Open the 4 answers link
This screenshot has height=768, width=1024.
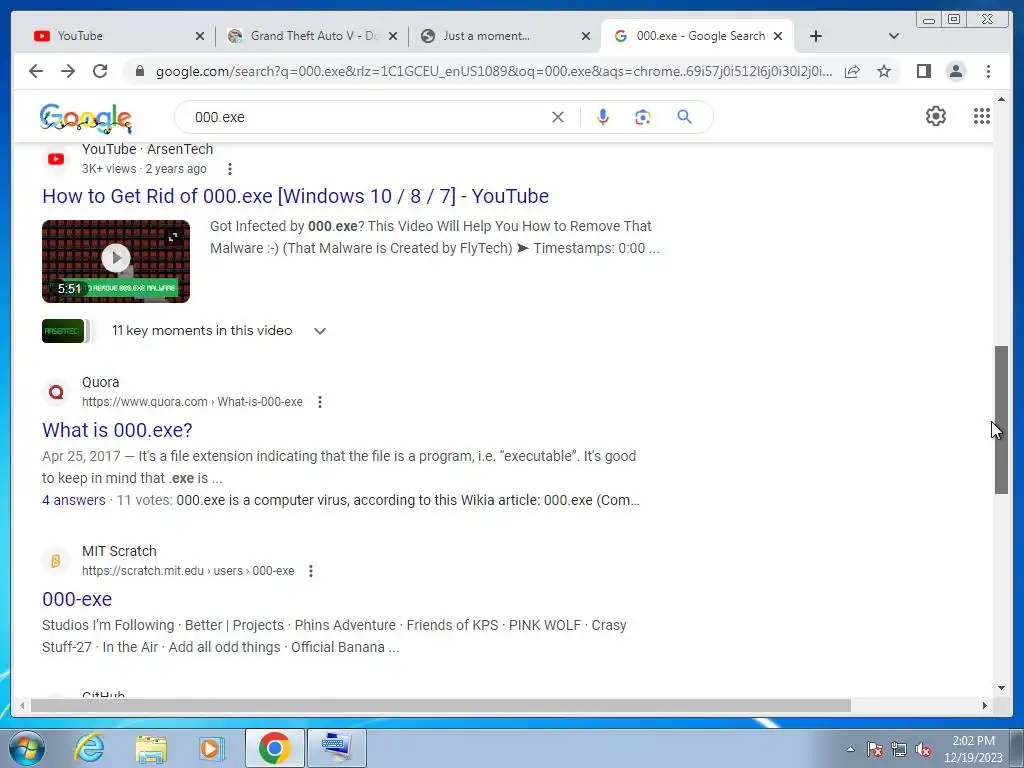pyautogui.click(x=74, y=500)
